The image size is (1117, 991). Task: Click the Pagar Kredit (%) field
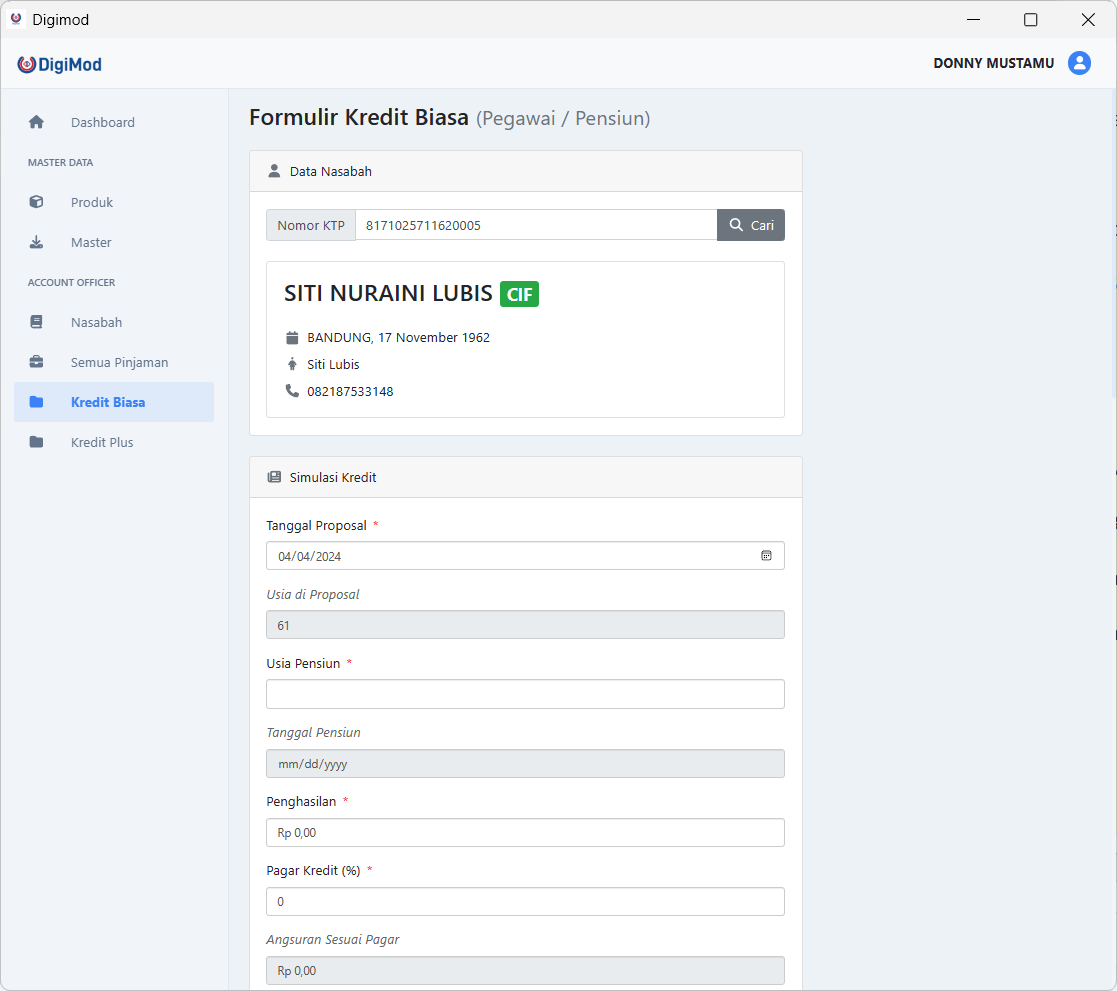tap(525, 901)
